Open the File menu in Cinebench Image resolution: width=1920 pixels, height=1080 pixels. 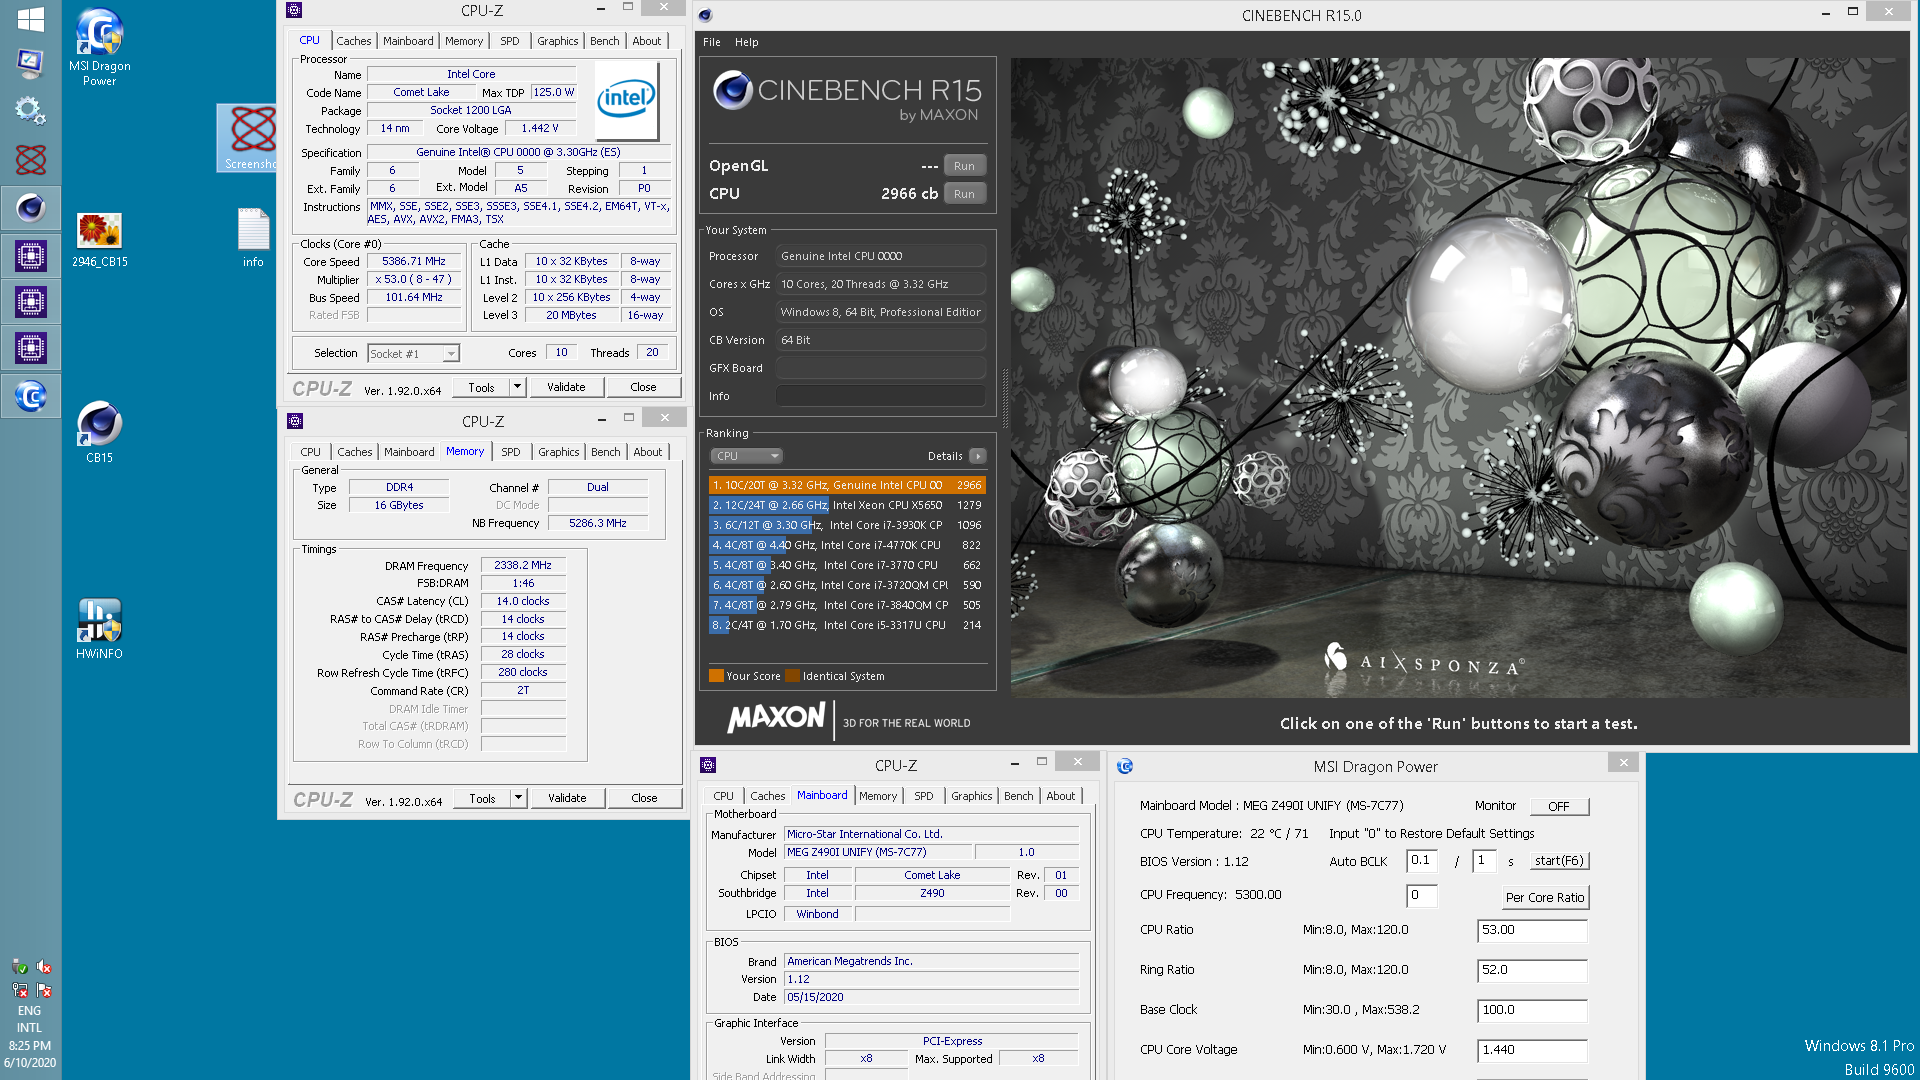click(712, 42)
